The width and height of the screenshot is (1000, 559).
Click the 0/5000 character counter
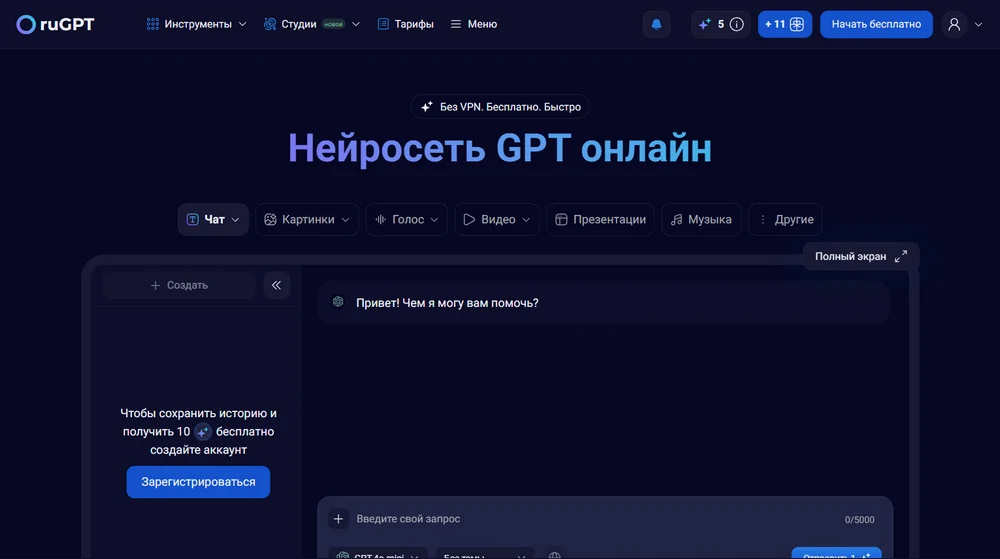pyautogui.click(x=860, y=519)
